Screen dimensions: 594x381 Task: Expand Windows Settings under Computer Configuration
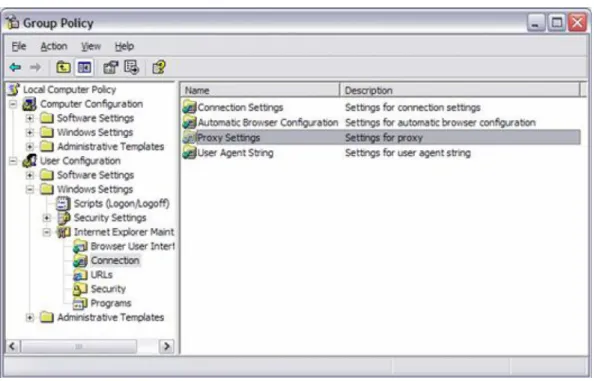30,132
